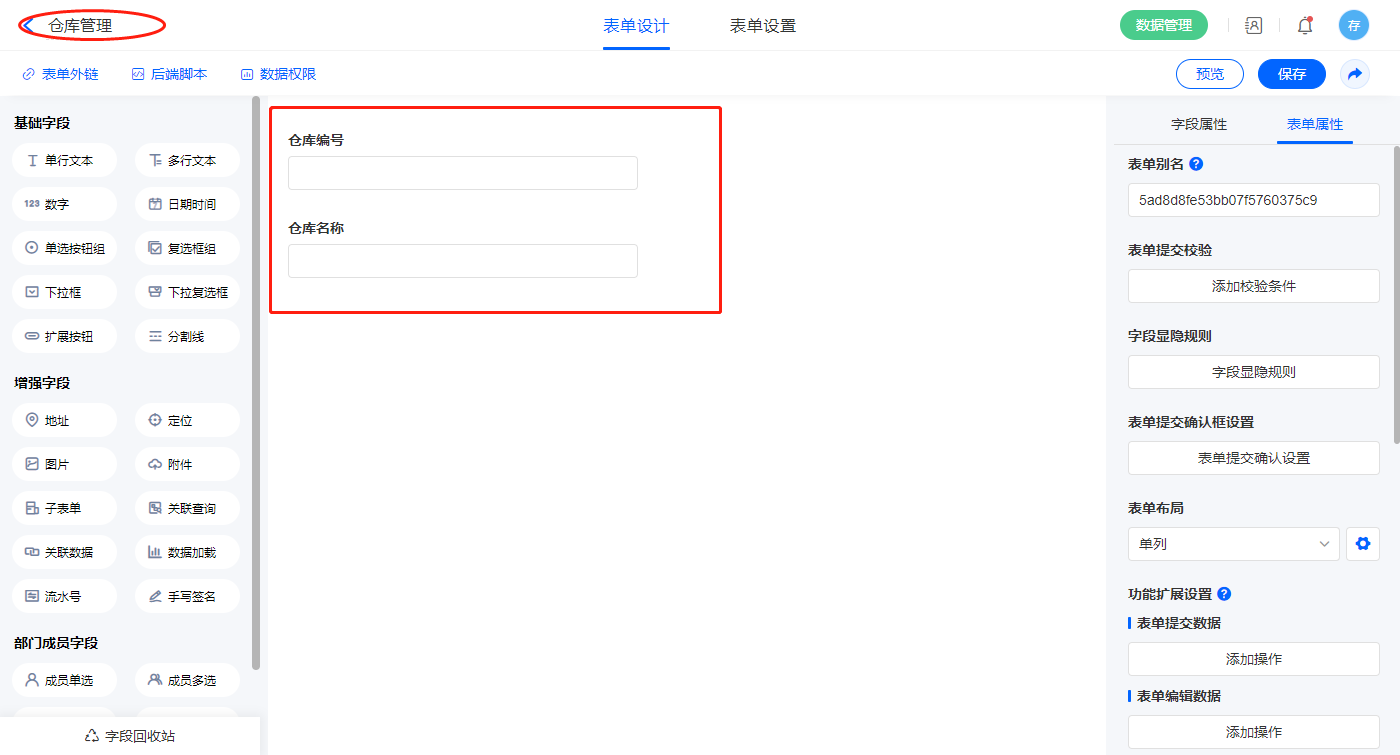
Task: Add a 下拉框 field from the palette
Action: [x=65, y=292]
